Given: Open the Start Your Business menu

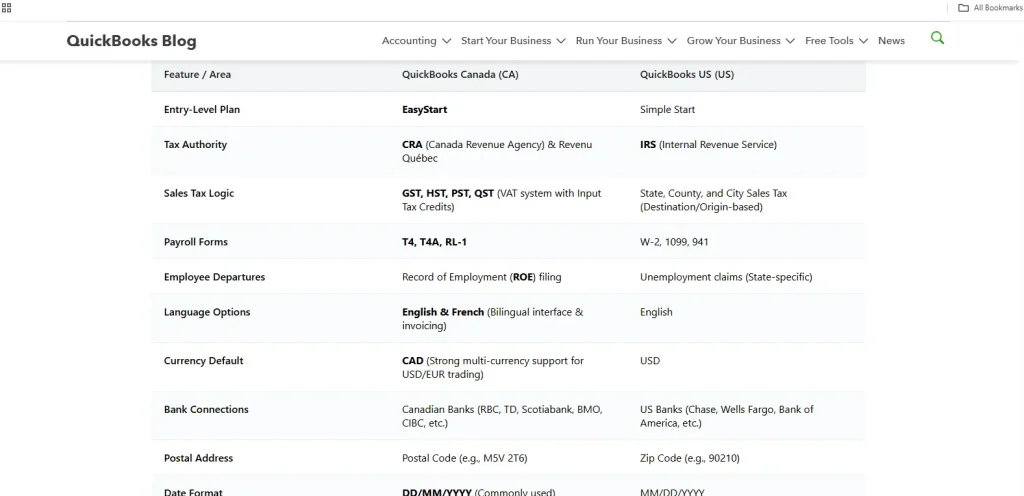Looking at the screenshot, I should click(x=506, y=40).
